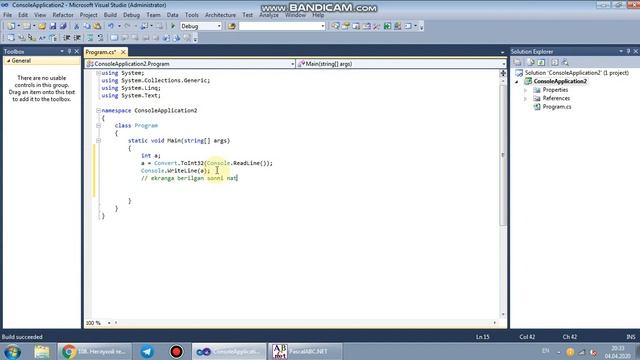This screenshot has height=360, width=640.
Task: Collapse the using directives block
Action: click(x=98, y=73)
